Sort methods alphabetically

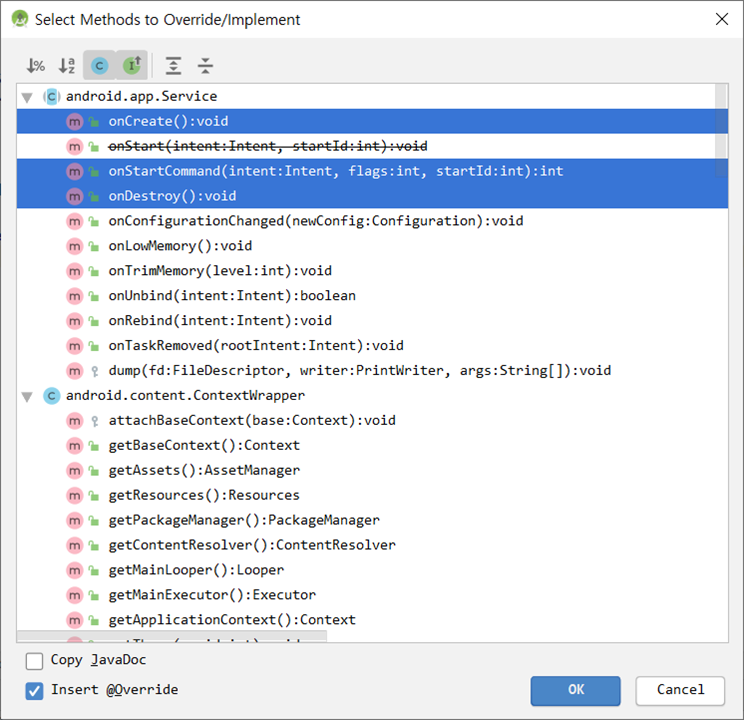point(67,65)
